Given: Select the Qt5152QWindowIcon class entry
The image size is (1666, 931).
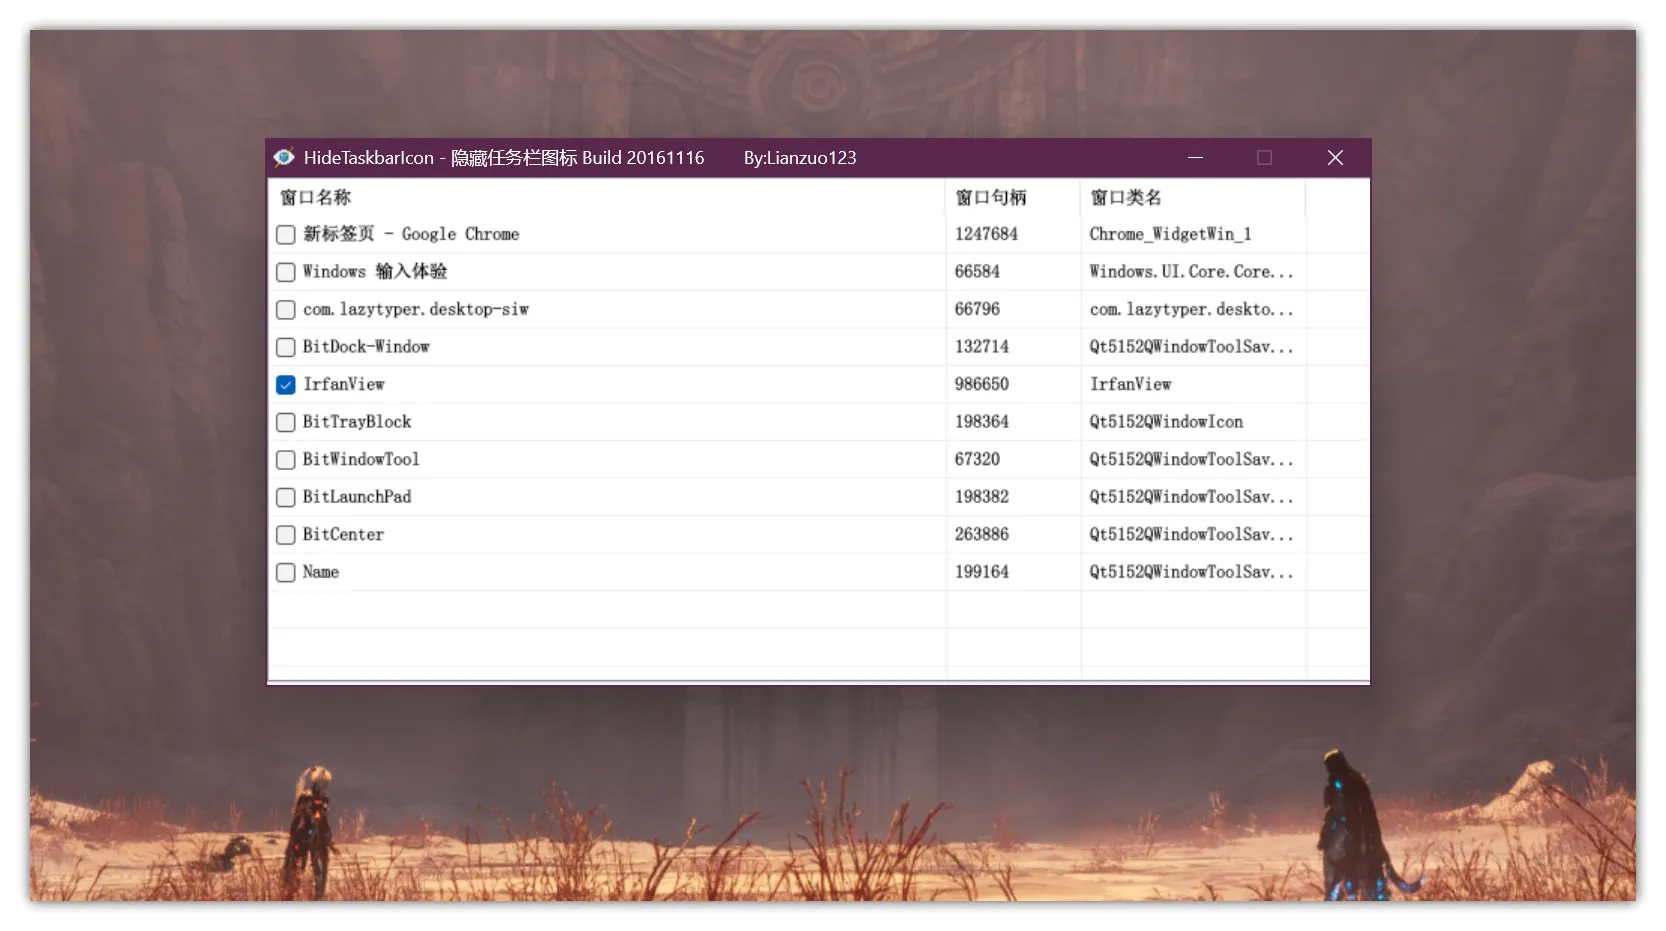Looking at the screenshot, I should point(1165,422).
